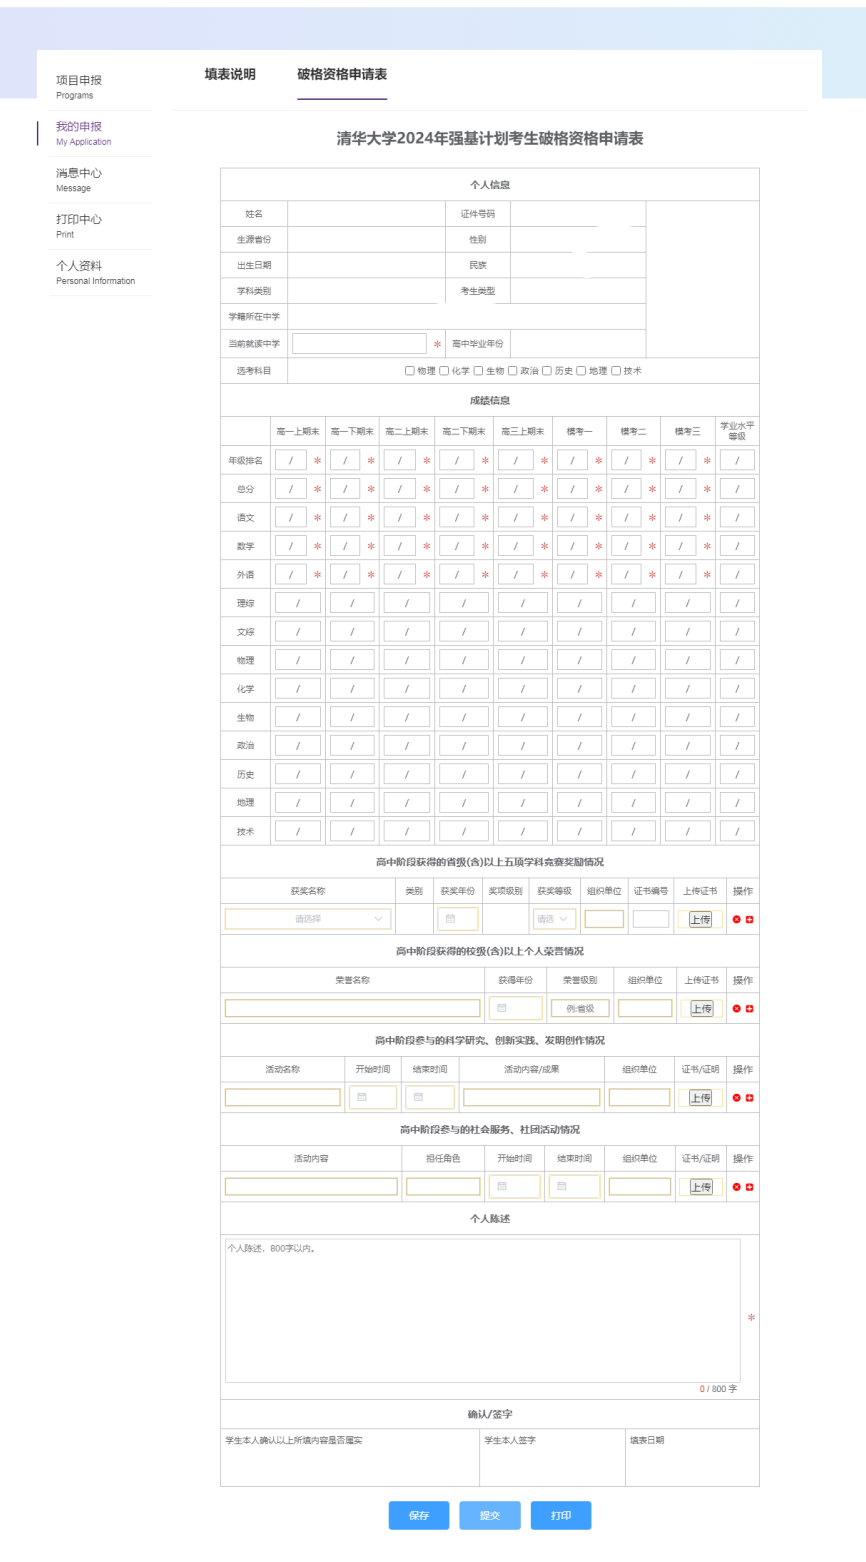Click 总分 field under 高一下期末
Image resolution: width=866 pixels, height=1562 pixels.
click(x=345, y=489)
